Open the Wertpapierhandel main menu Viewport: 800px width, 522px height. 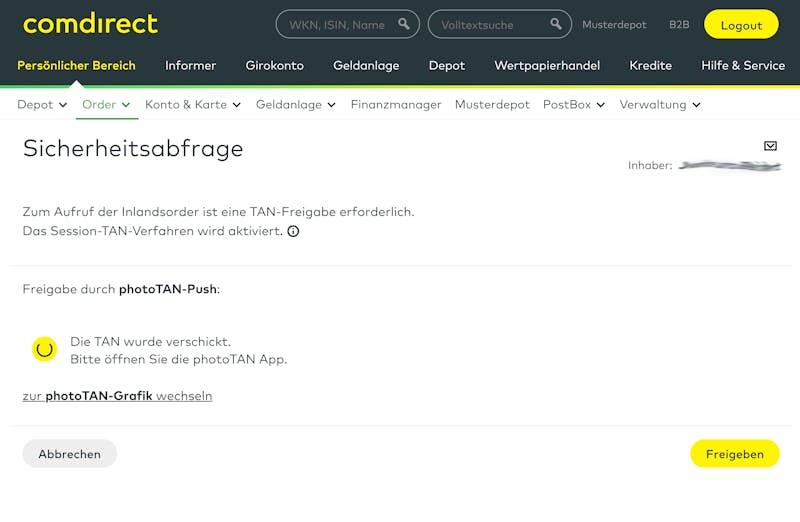(547, 65)
